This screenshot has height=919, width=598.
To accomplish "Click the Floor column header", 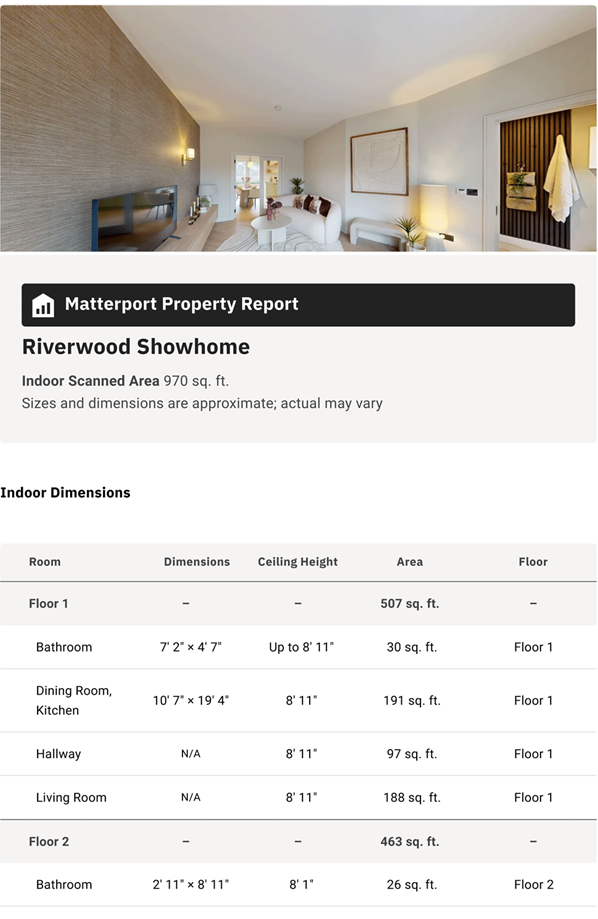I will 533,562.
